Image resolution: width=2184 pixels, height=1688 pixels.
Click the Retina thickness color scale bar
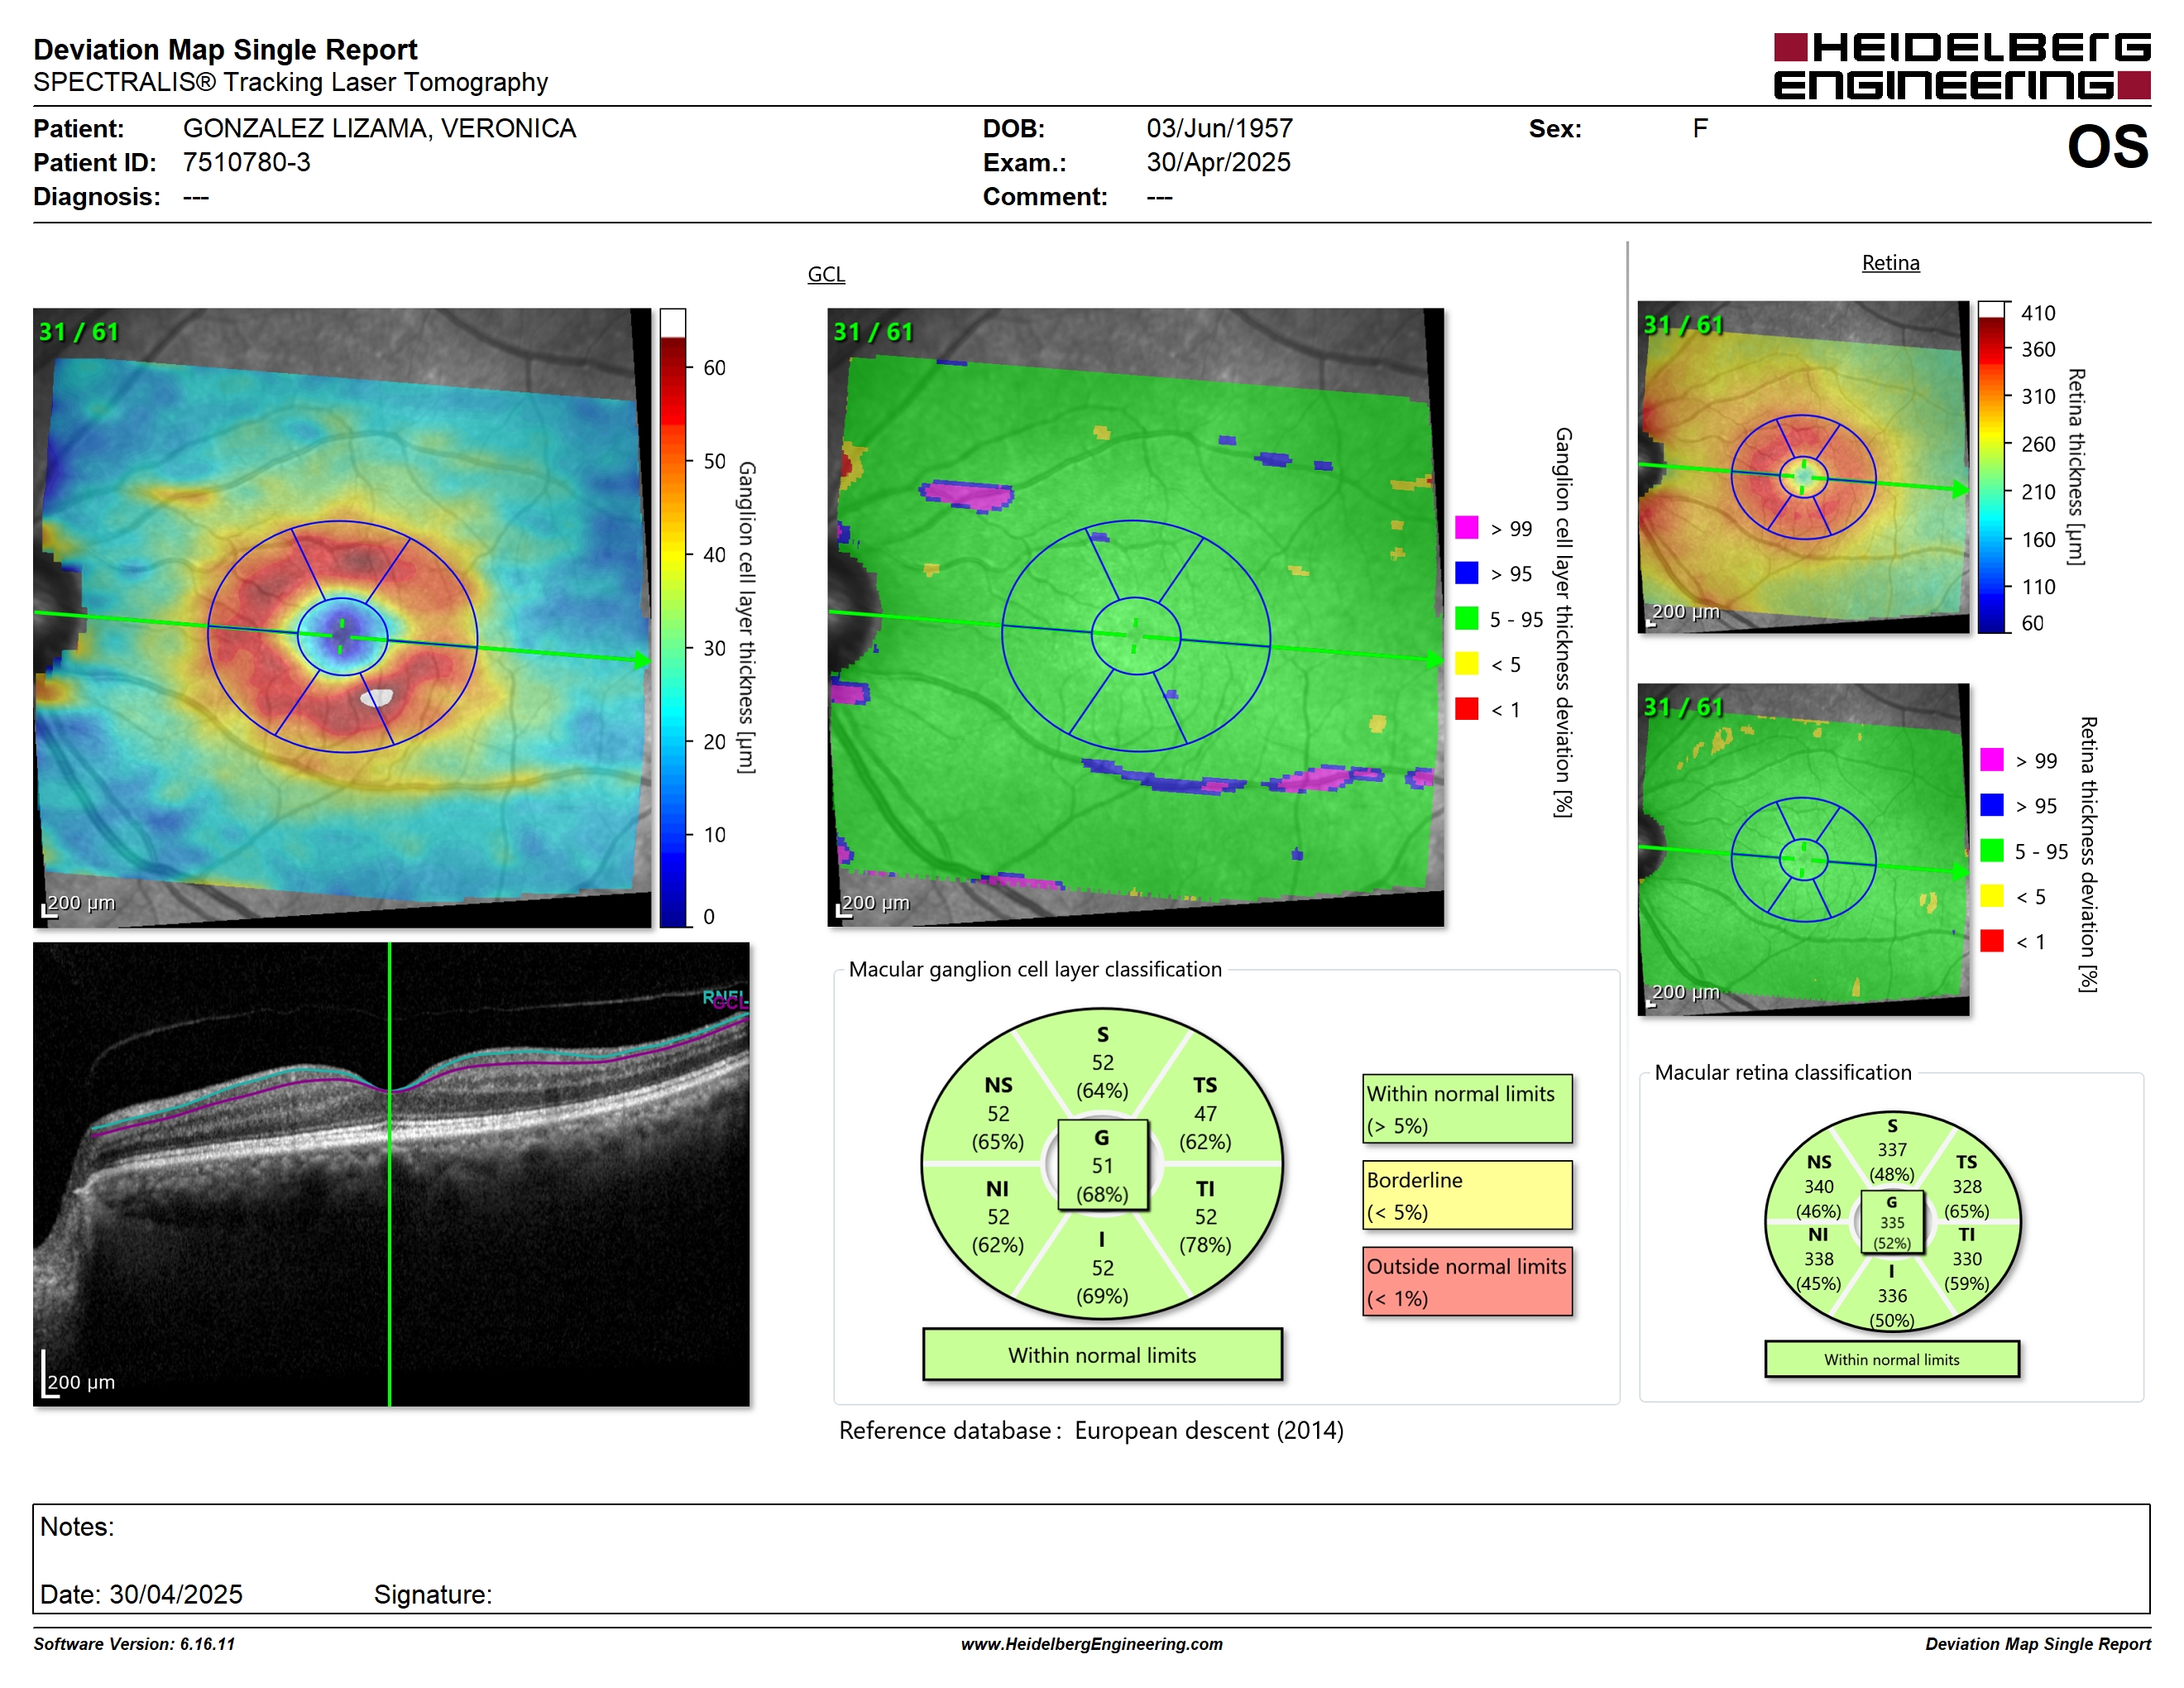[1992, 467]
